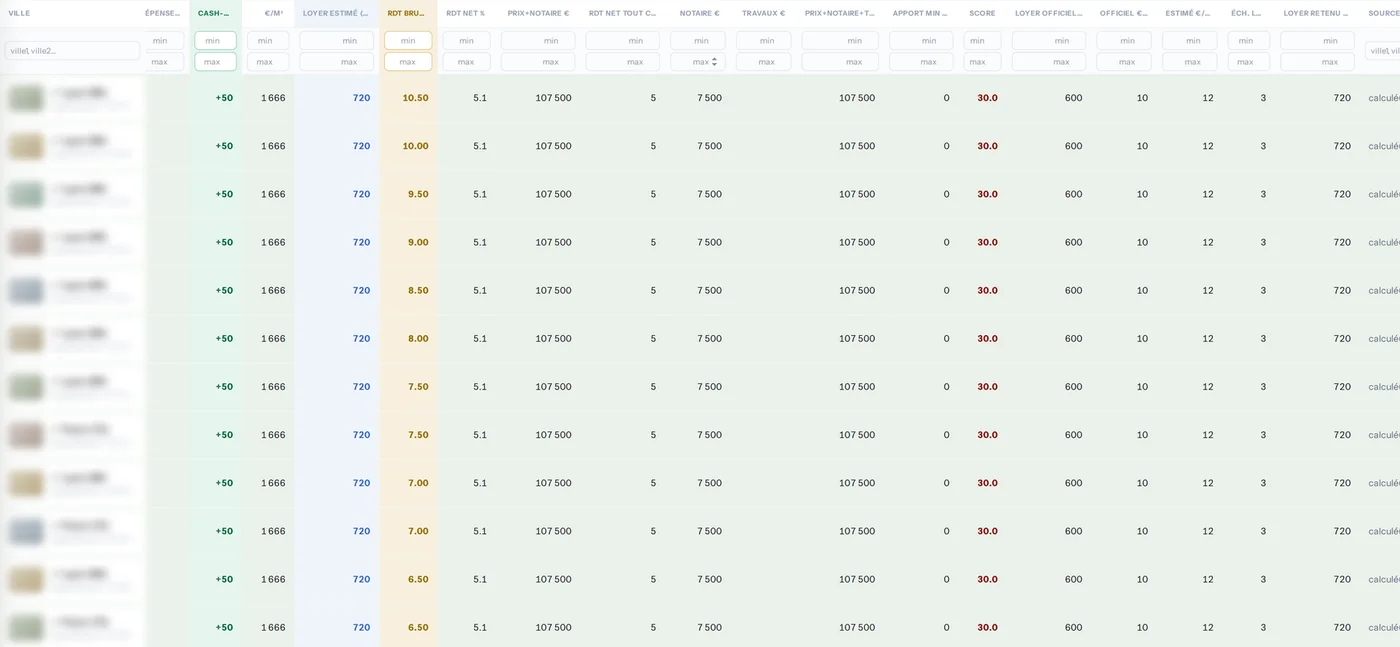Focus the NOTAIRE € min filter
This screenshot has width=1400, height=647.
(x=697, y=40)
